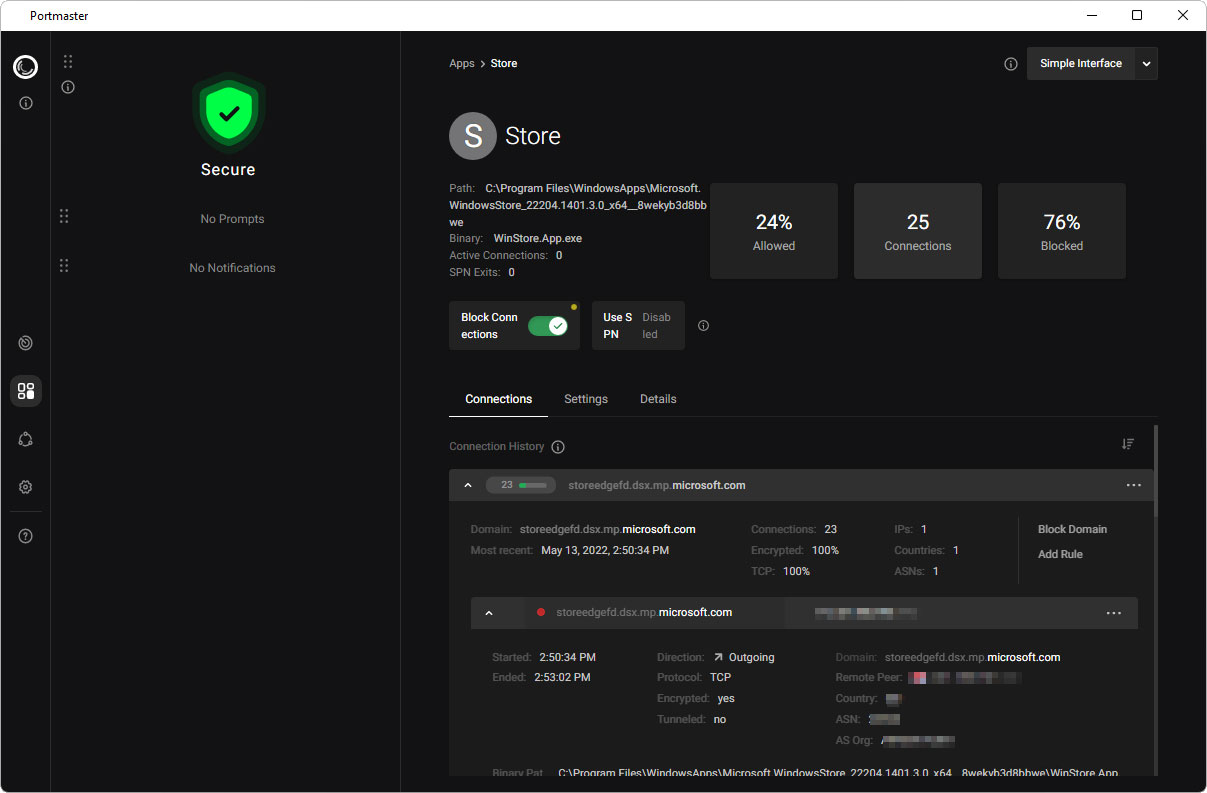Open the Apps grid icon in sidebar
Image resolution: width=1207 pixels, height=793 pixels.
click(26, 391)
